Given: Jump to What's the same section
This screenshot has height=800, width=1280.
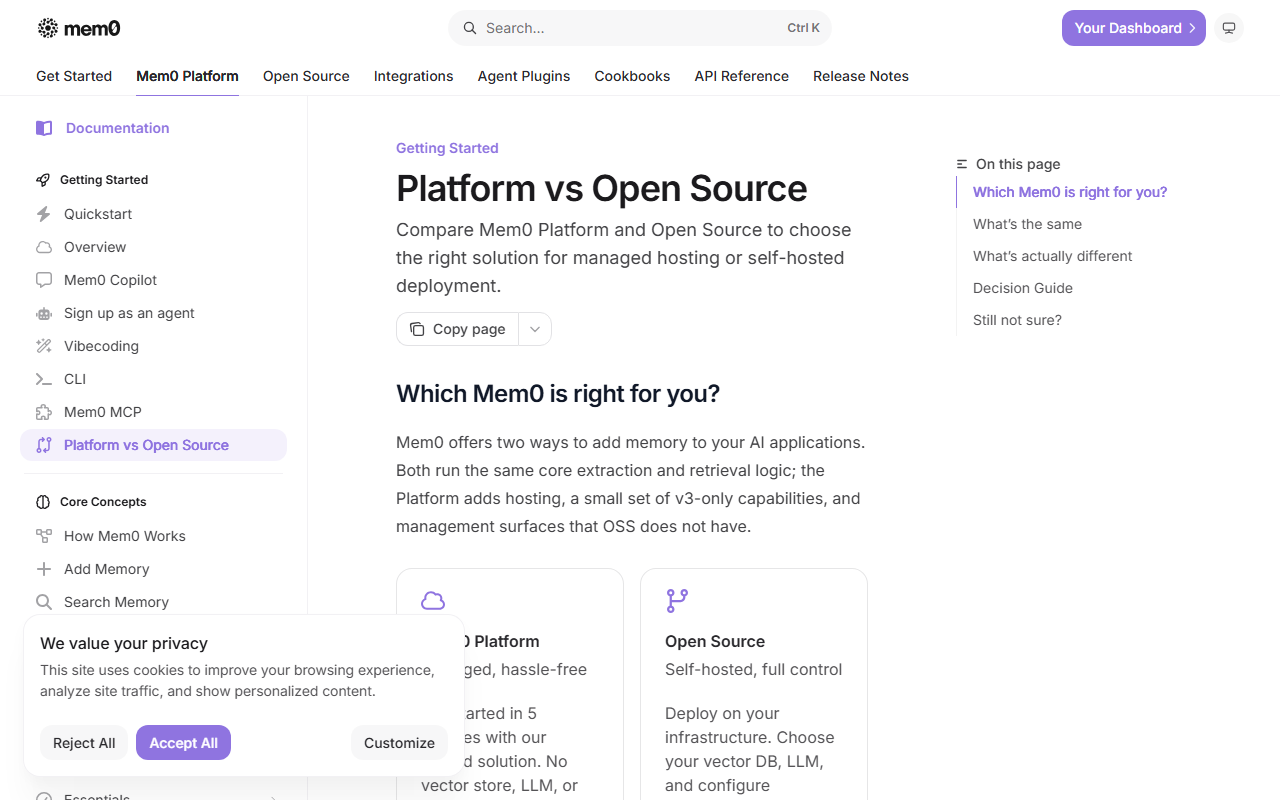Looking at the screenshot, I should coord(1027,224).
